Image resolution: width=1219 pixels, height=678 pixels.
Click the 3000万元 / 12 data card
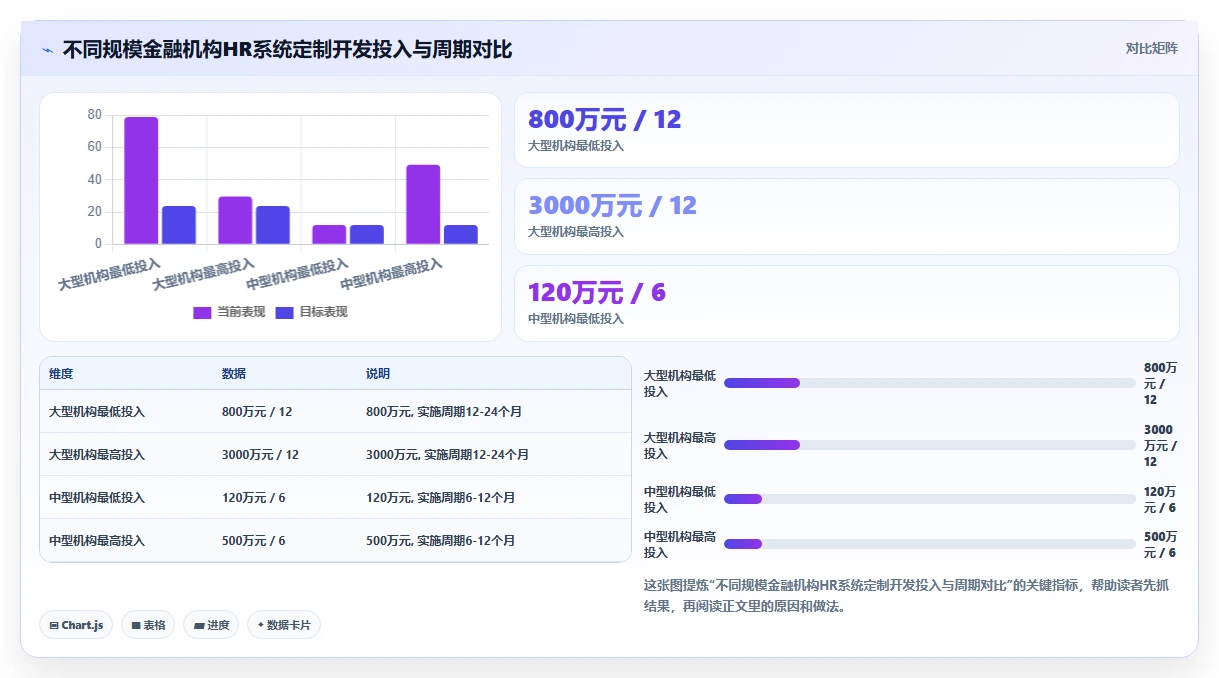pyautogui.click(x=846, y=216)
